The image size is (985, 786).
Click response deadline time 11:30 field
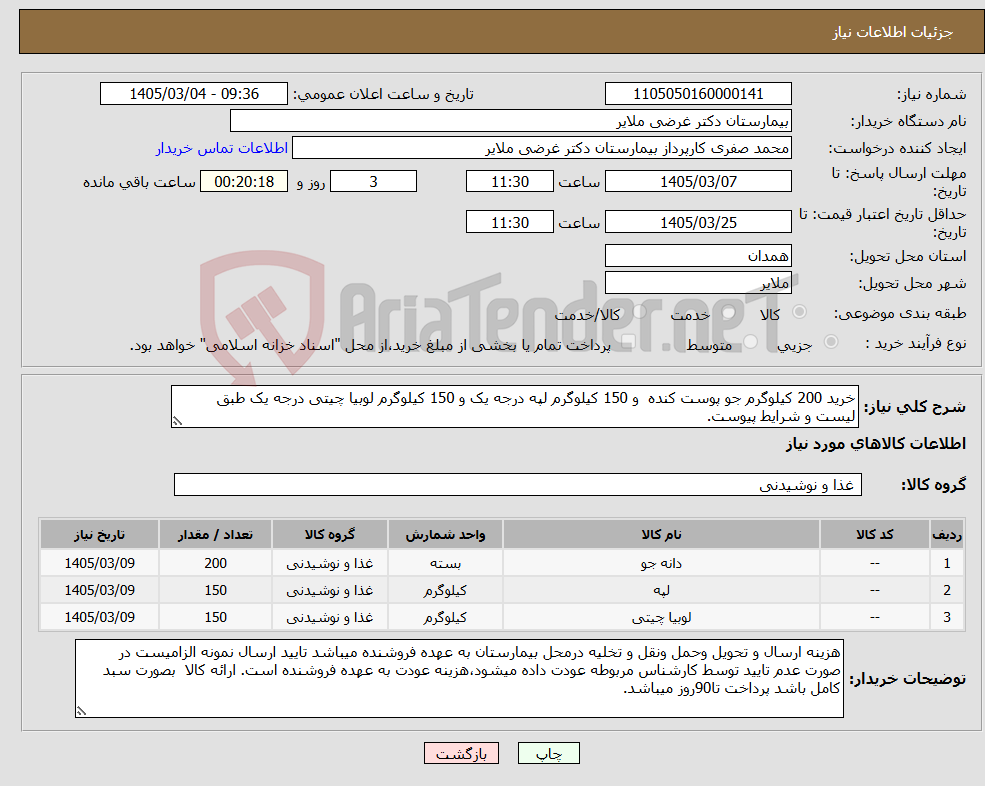click(509, 182)
